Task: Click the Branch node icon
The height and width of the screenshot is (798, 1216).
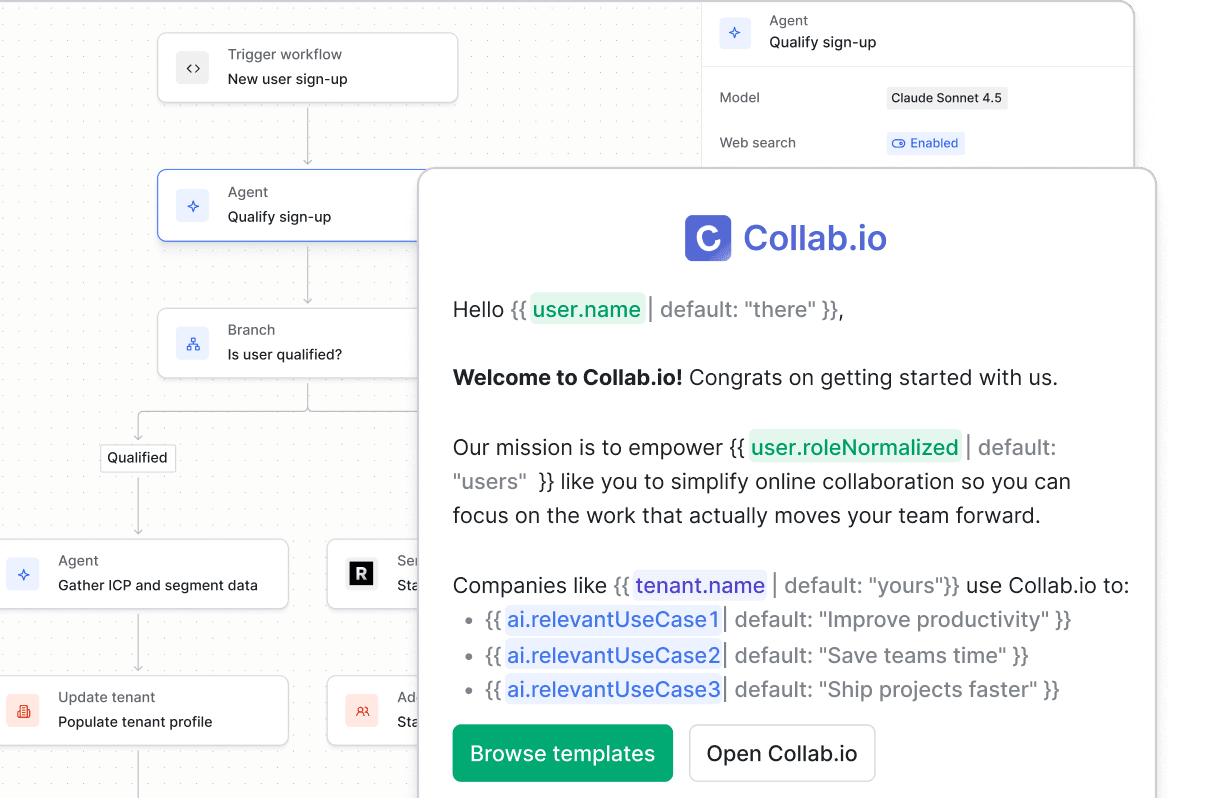Action: coord(193,343)
